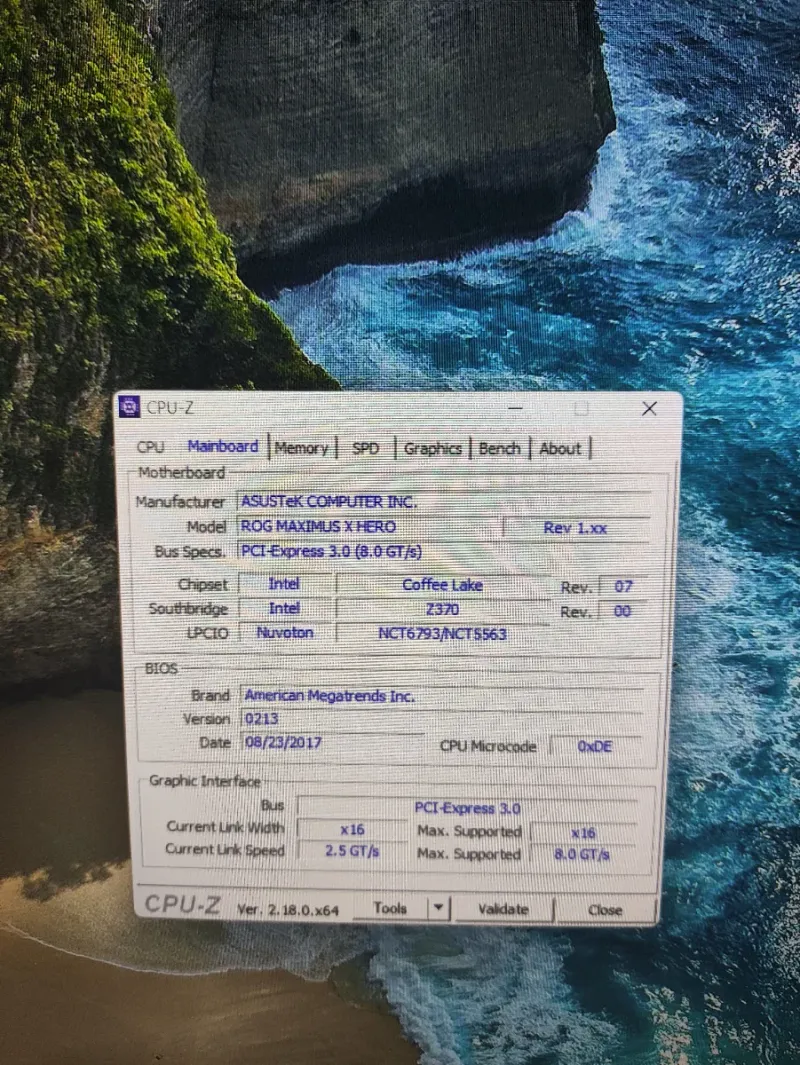
Task: Click the Close button at bottom
Action: (604, 909)
